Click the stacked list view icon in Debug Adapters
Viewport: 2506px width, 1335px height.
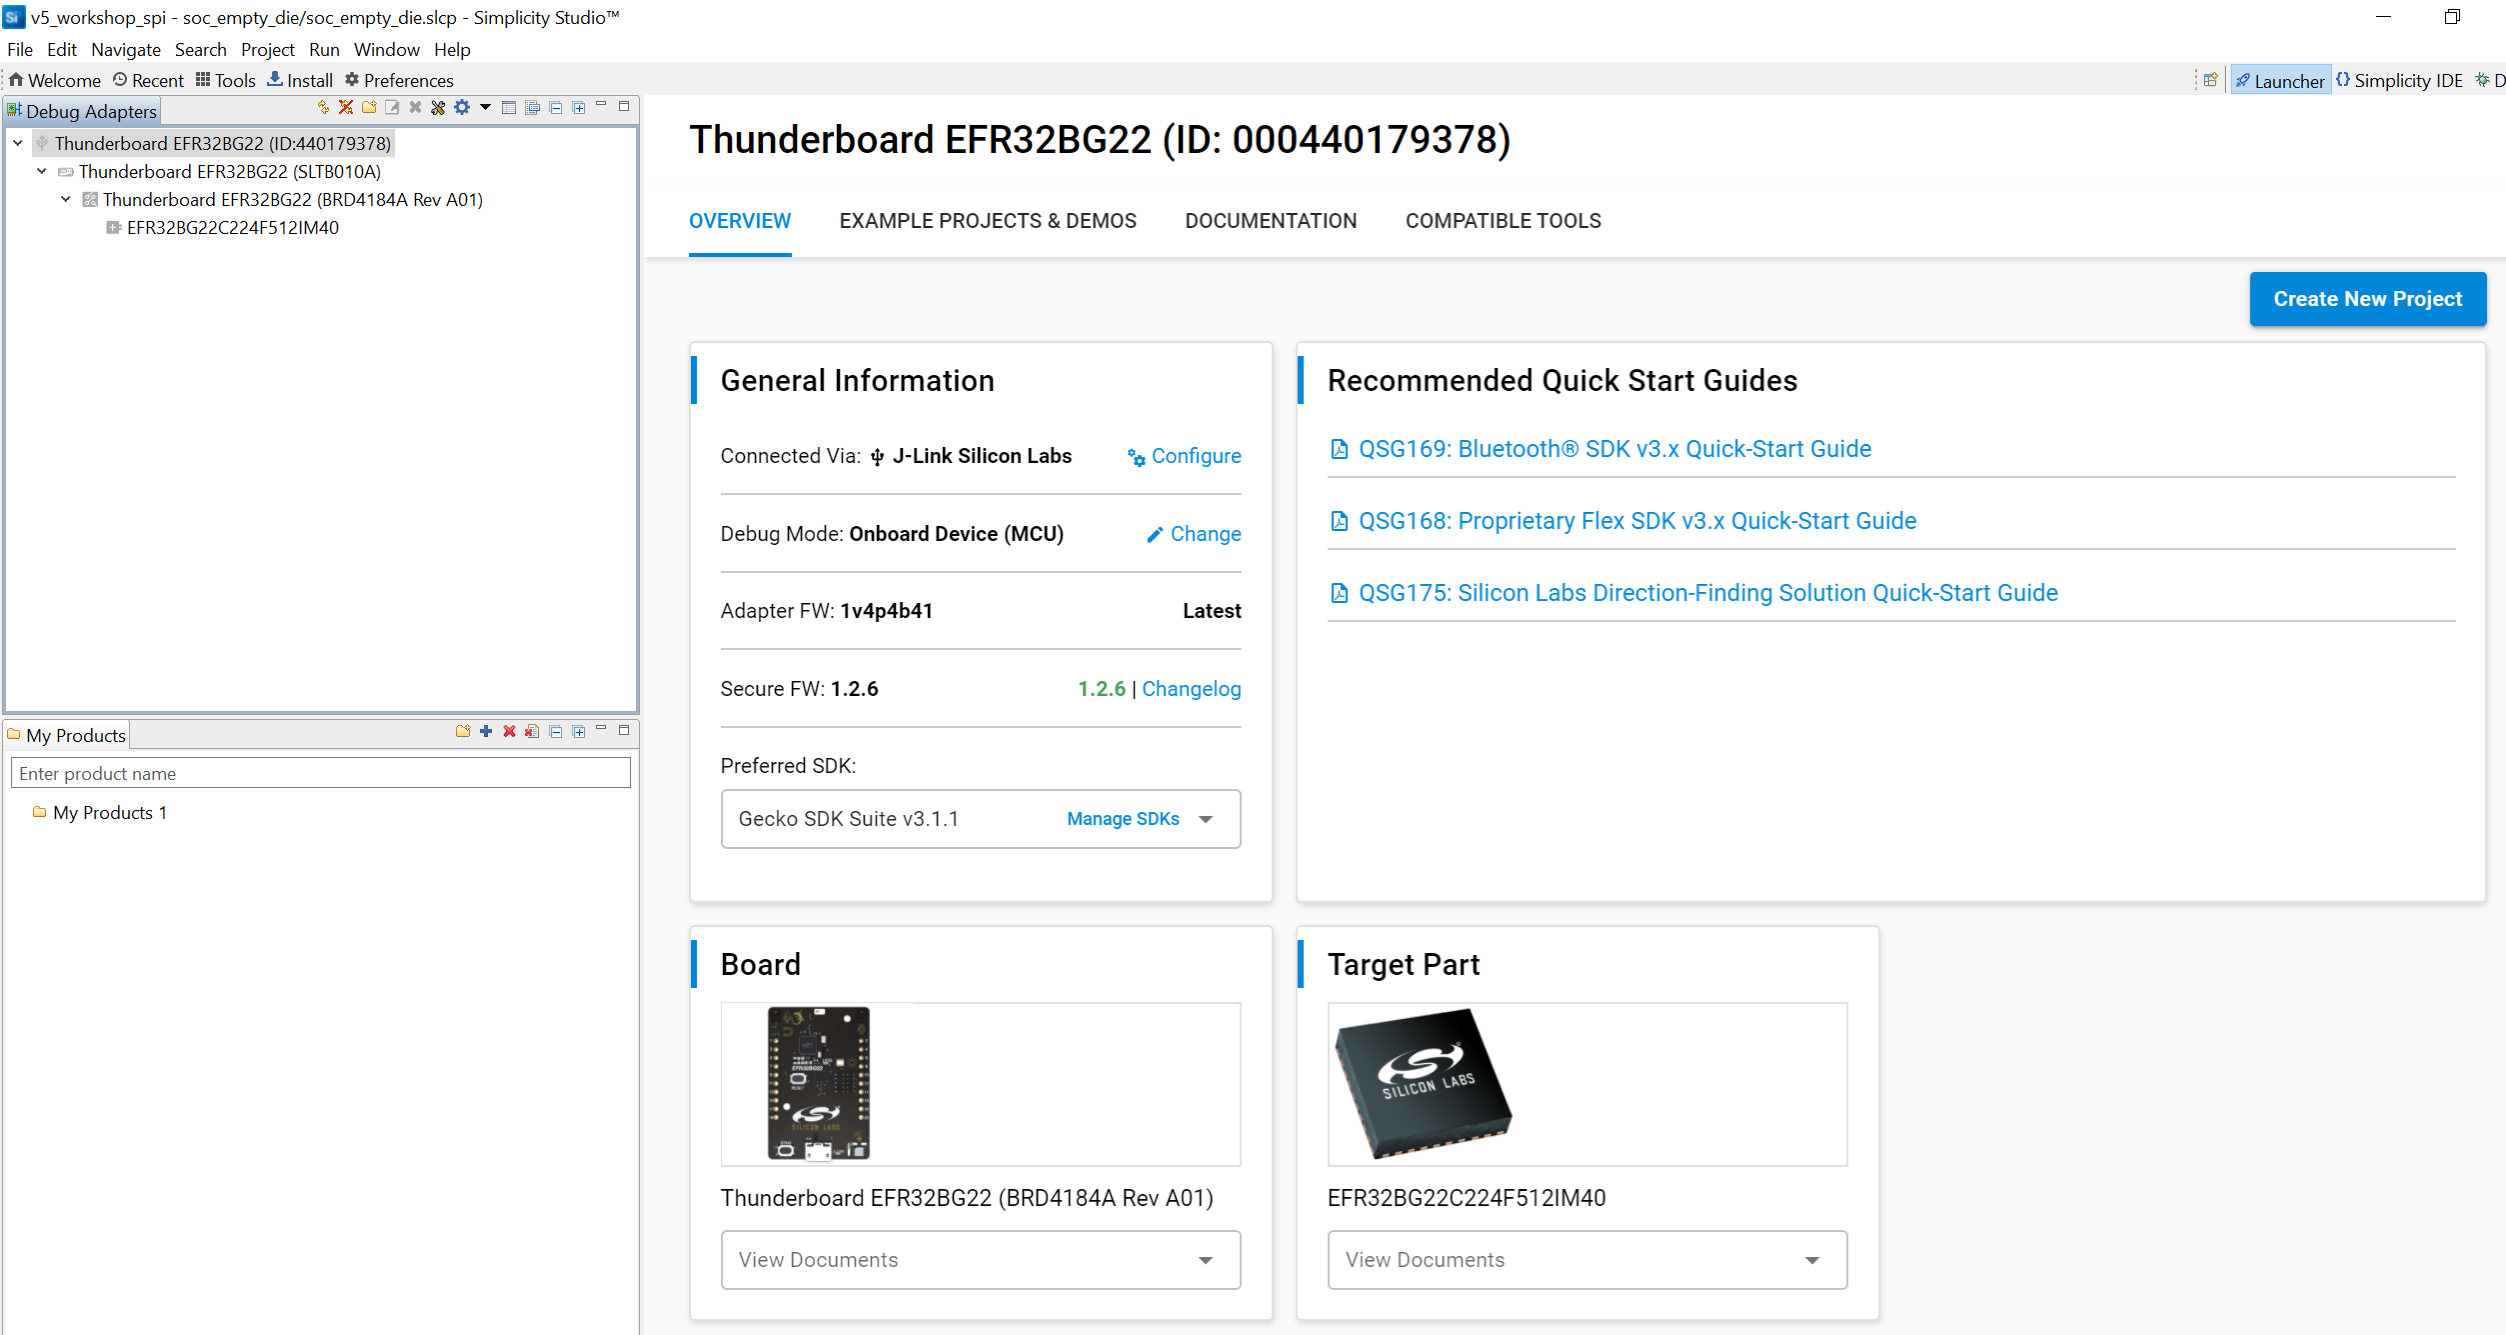pyautogui.click(x=533, y=107)
